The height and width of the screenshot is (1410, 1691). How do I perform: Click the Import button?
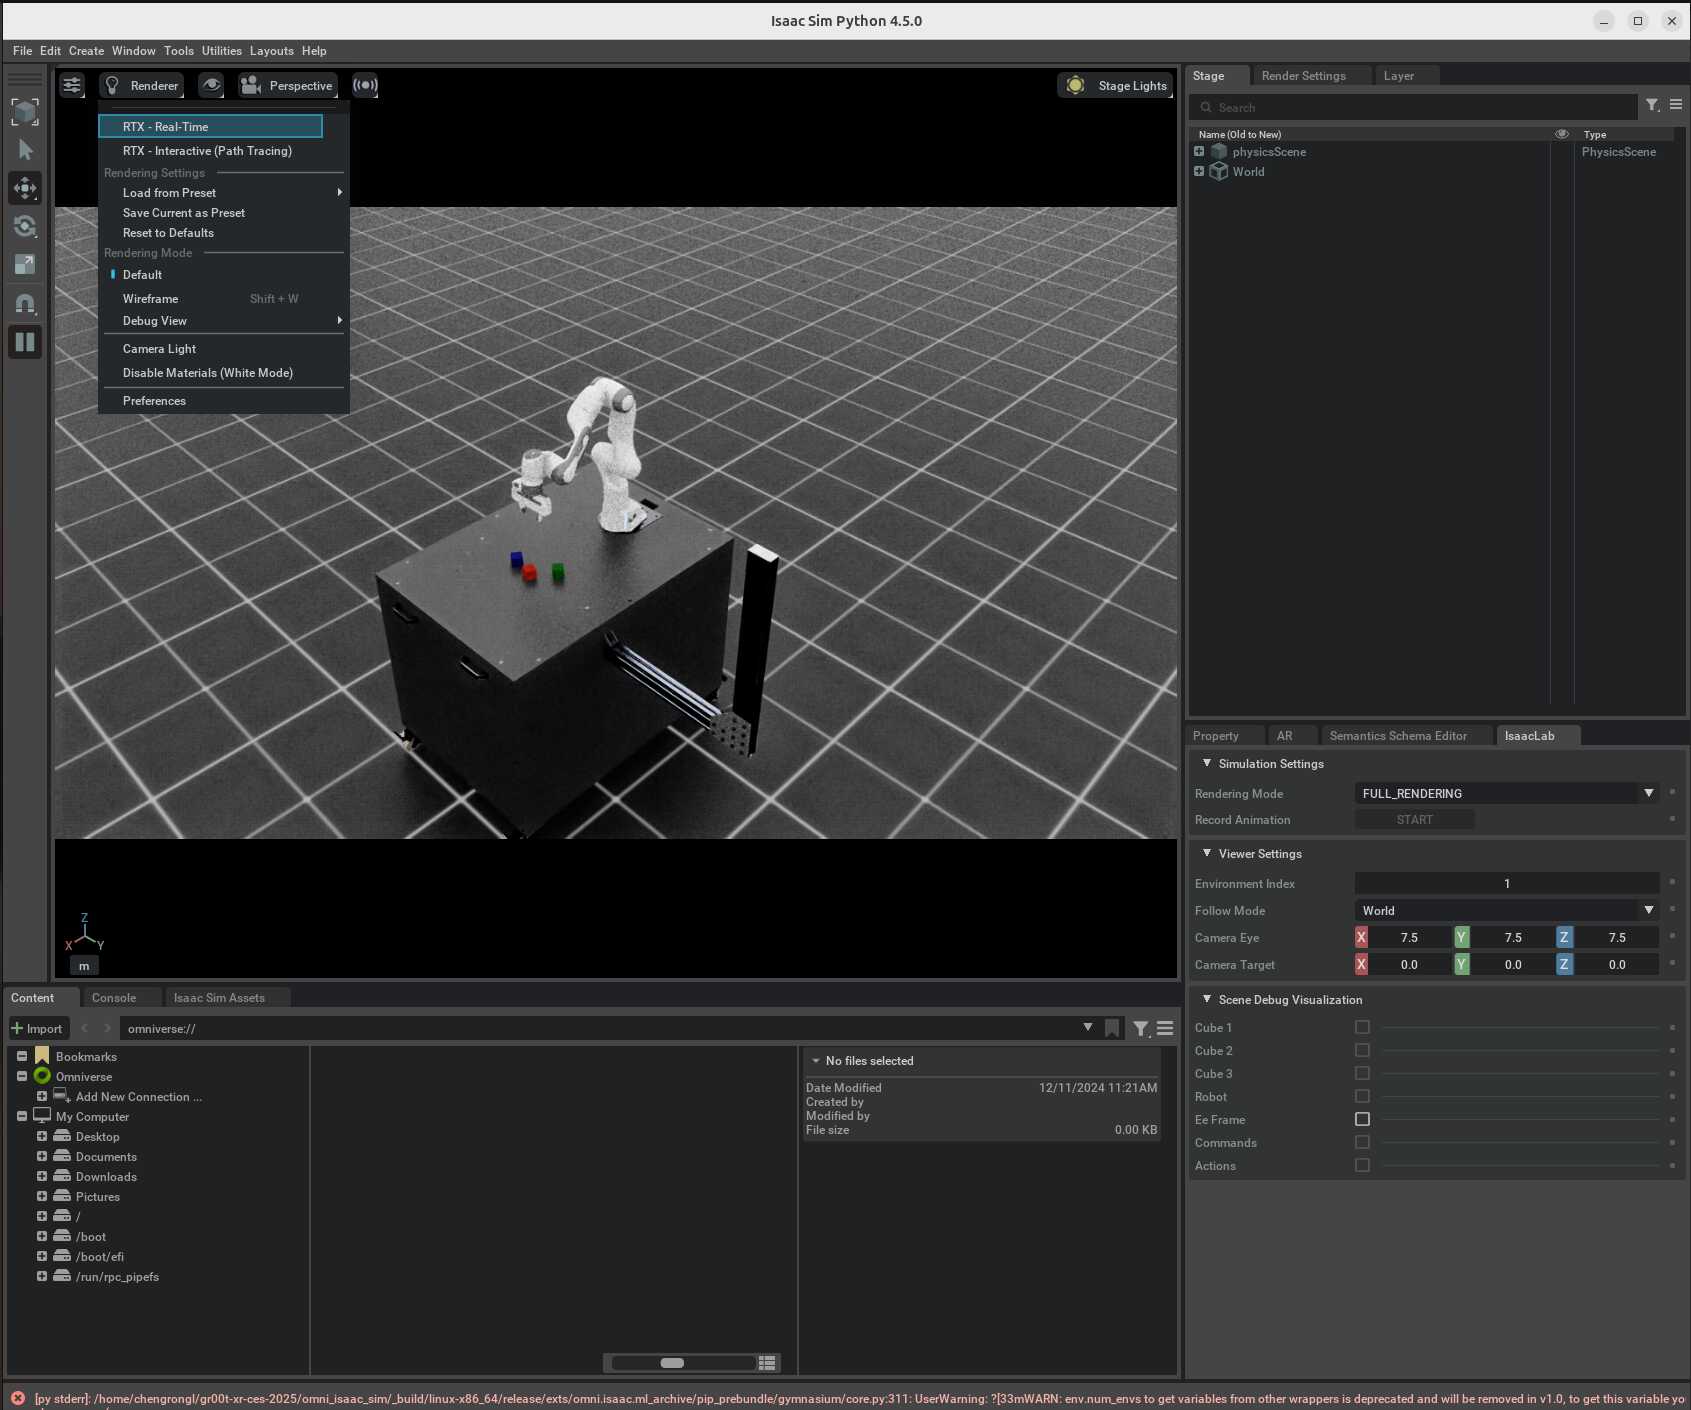[x=37, y=1028]
